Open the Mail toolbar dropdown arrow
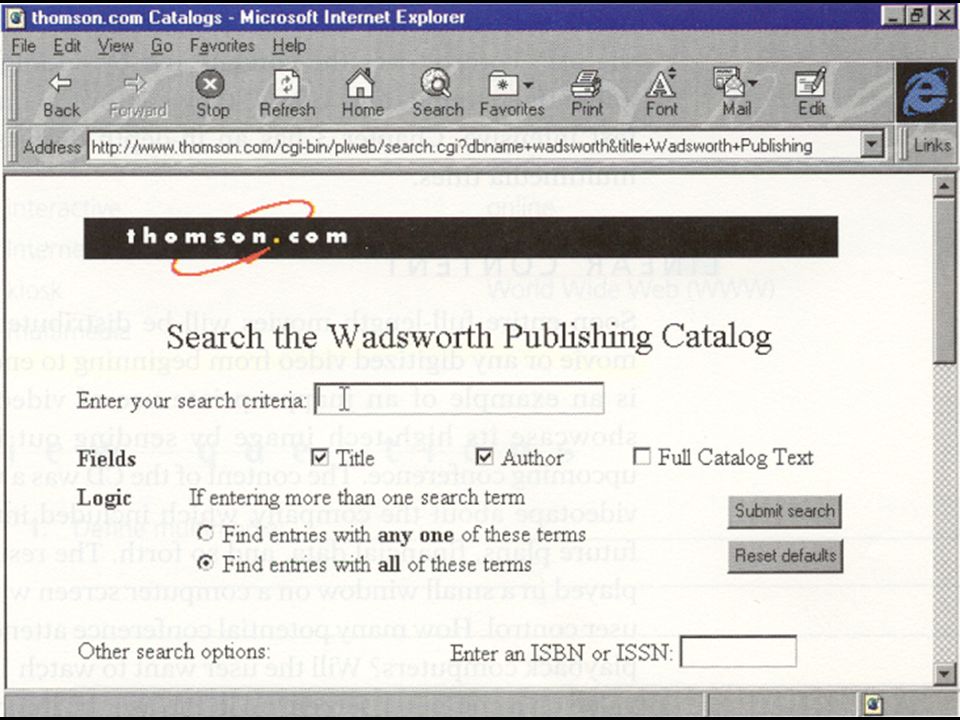Viewport: 960px width, 720px height. click(752, 83)
